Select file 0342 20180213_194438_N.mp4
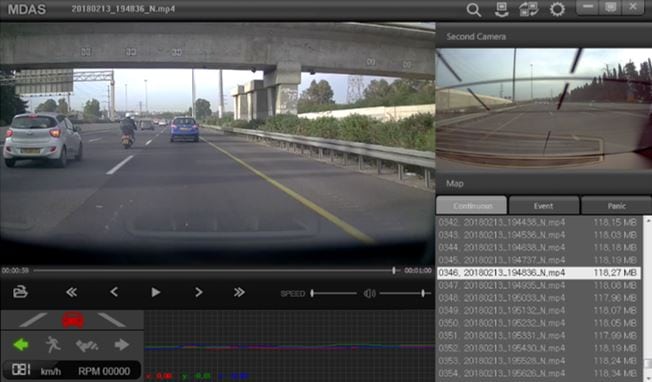This screenshot has width=652, height=382. click(538, 222)
